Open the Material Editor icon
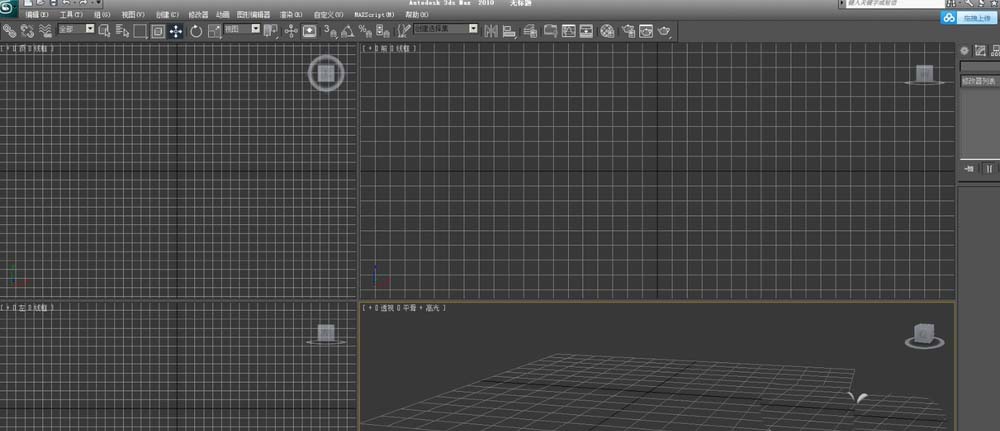The image size is (1000, 431). point(607,31)
